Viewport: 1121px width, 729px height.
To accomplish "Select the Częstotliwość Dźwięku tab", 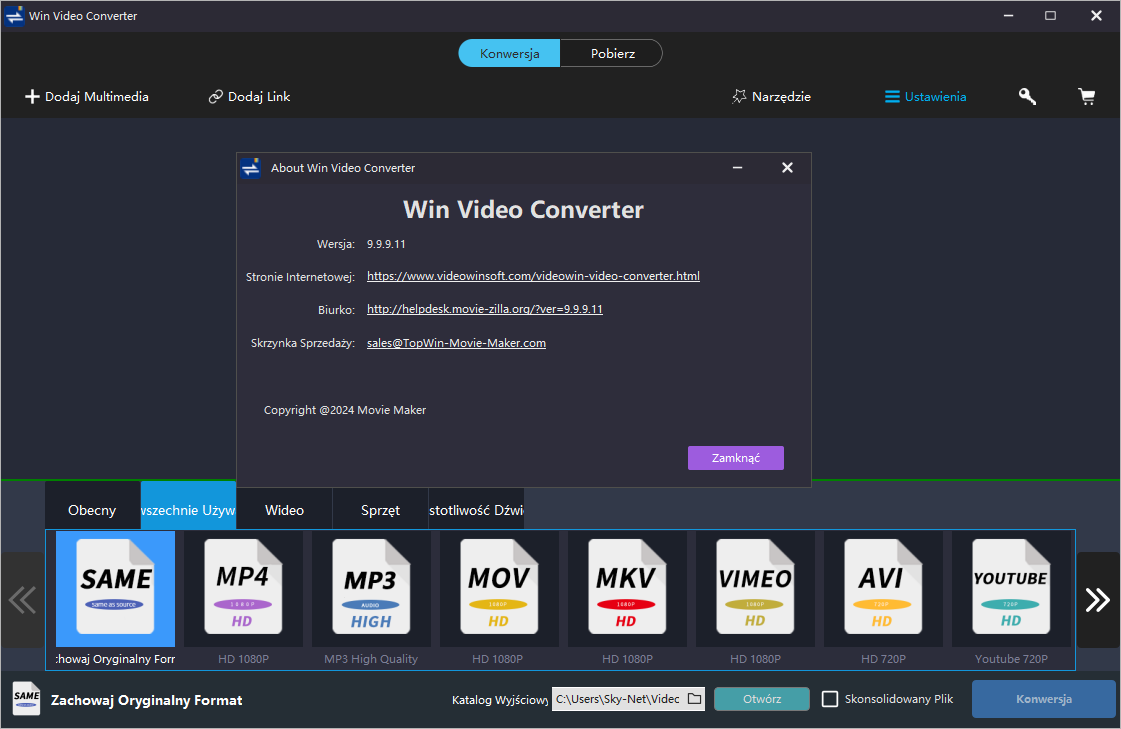I will tap(476, 510).
